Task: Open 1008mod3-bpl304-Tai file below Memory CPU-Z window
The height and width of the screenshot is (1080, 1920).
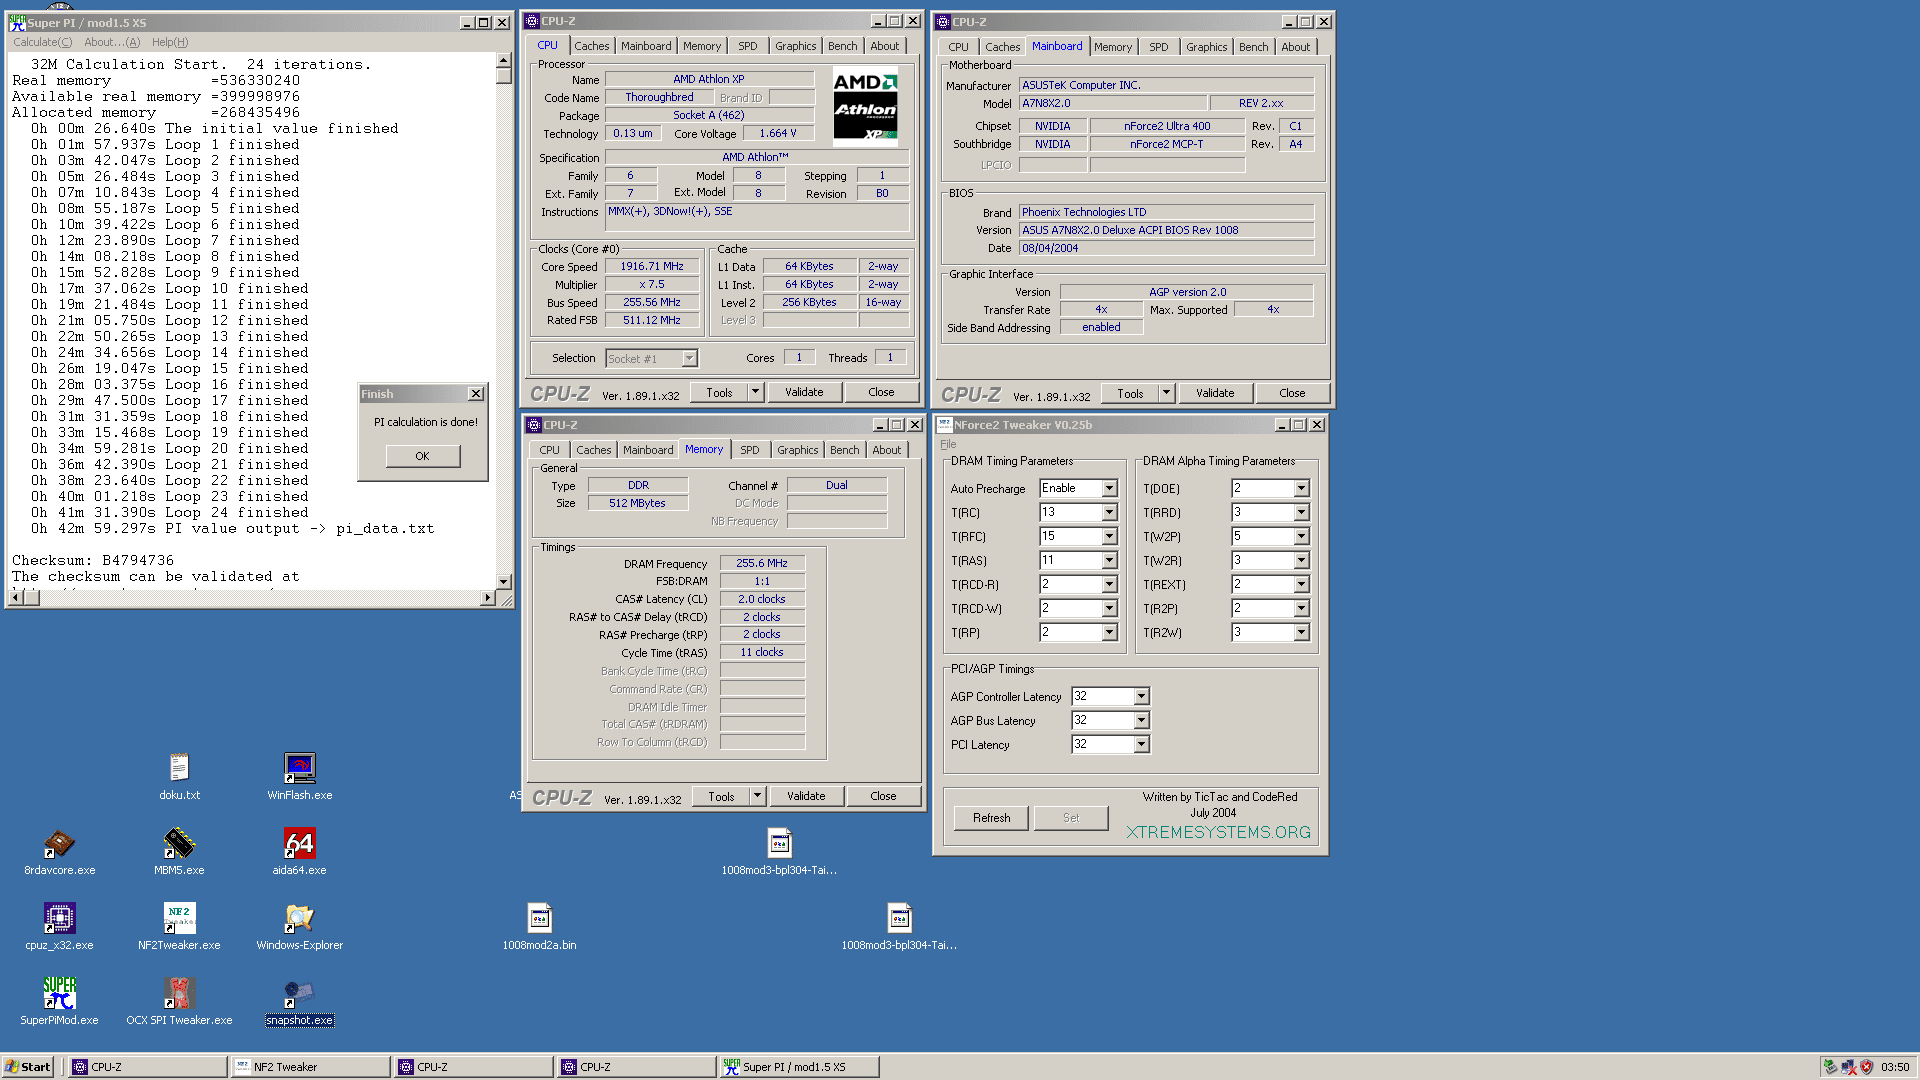Action: click(779, 852)
